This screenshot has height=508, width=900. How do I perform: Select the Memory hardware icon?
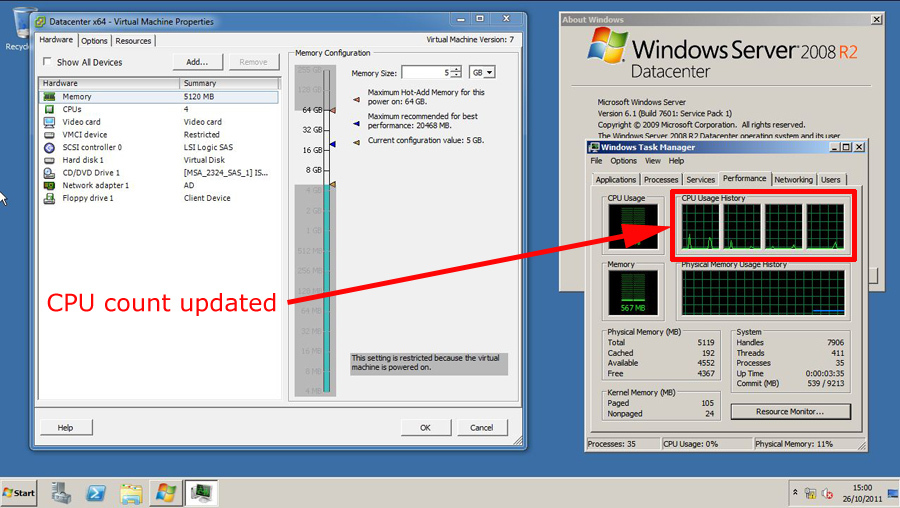tap(49, 96)
